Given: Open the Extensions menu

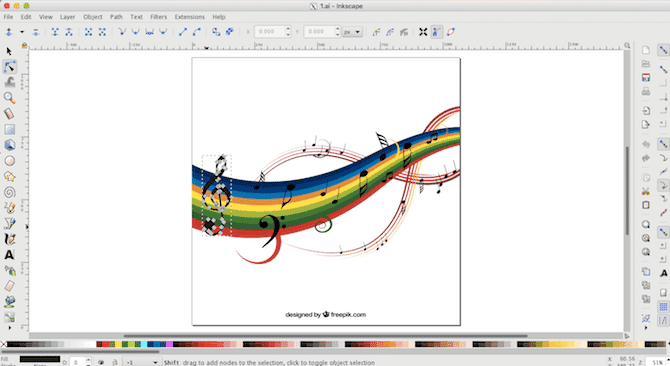Looking at the screenshot, I should [x=190, y=17].
